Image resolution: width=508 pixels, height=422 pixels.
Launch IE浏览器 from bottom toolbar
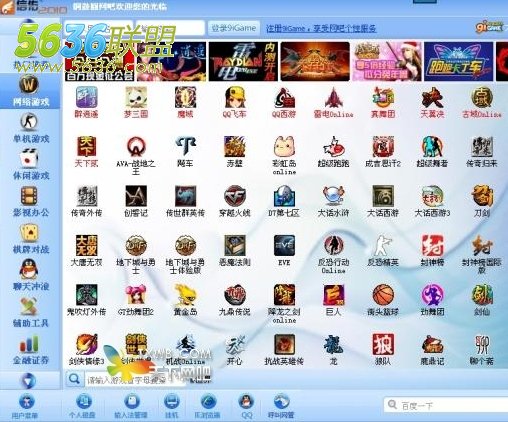click(x=207, y=406)
